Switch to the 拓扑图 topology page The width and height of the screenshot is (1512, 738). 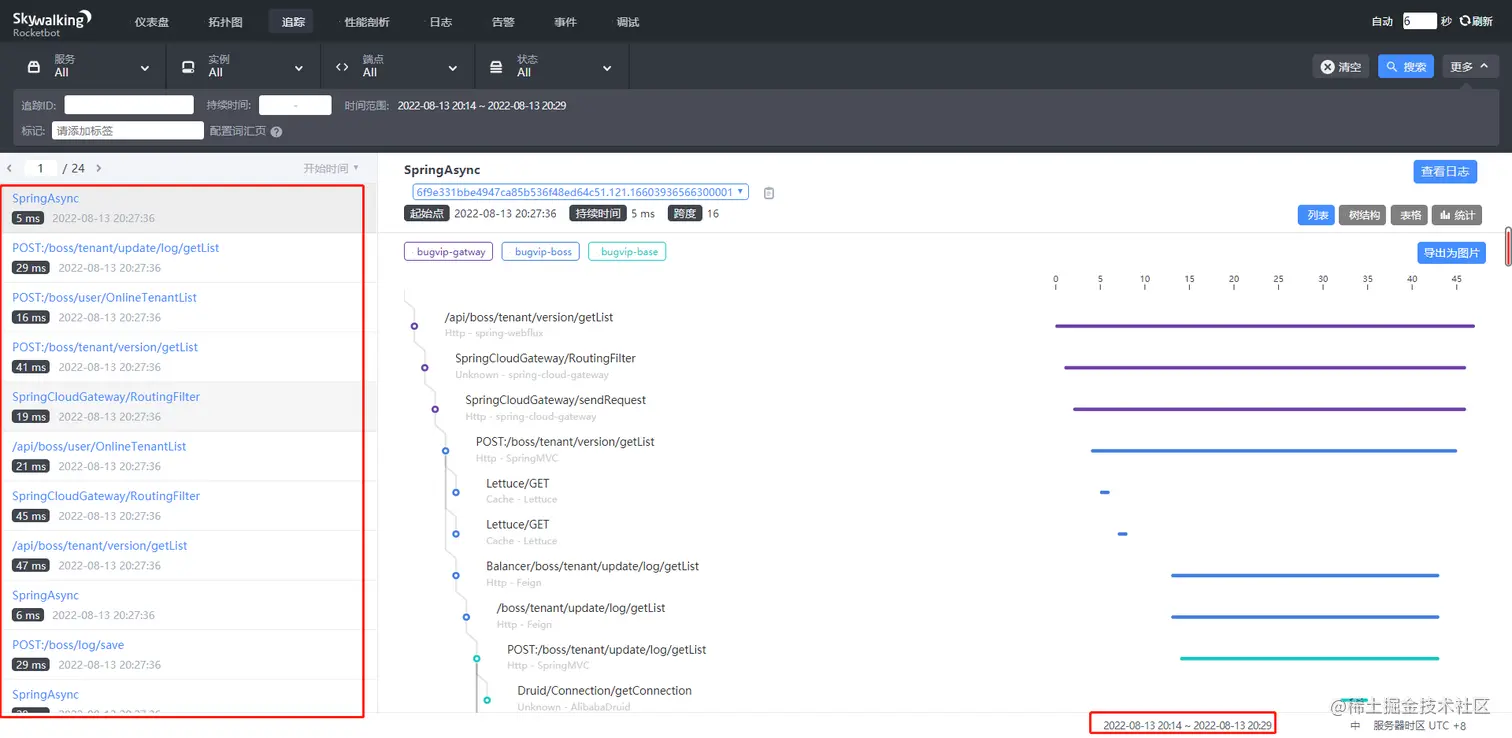coord(225,22)
